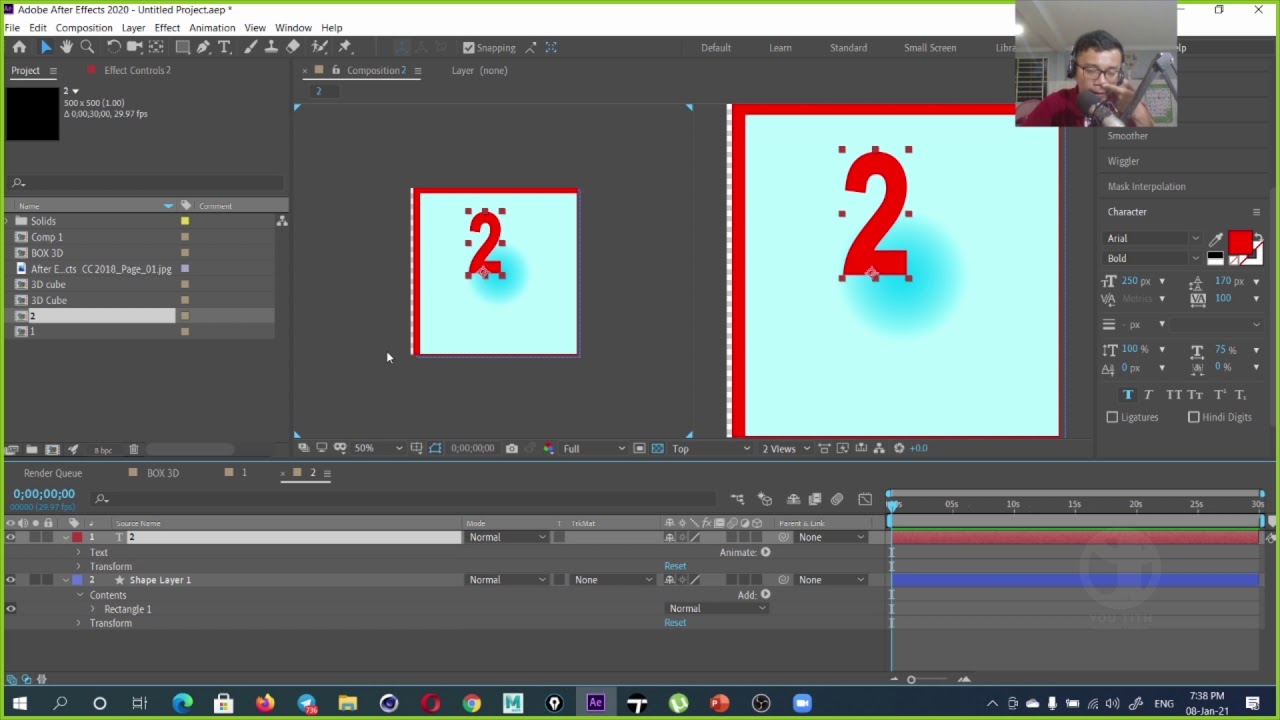
Task: Open the Full resolution dropdown
Action: click(594, 448)
